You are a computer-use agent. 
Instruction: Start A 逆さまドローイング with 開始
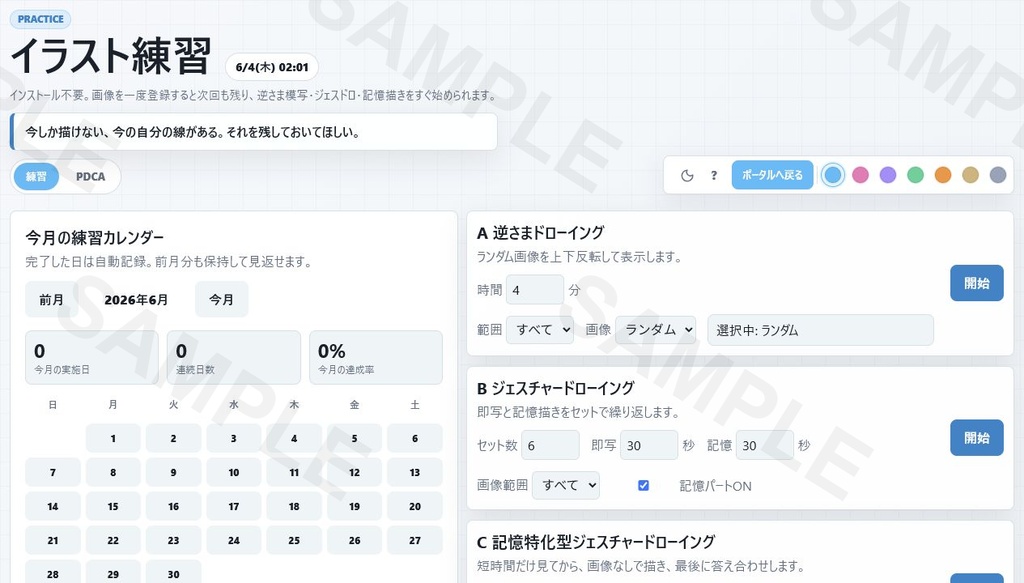point(976,283)
